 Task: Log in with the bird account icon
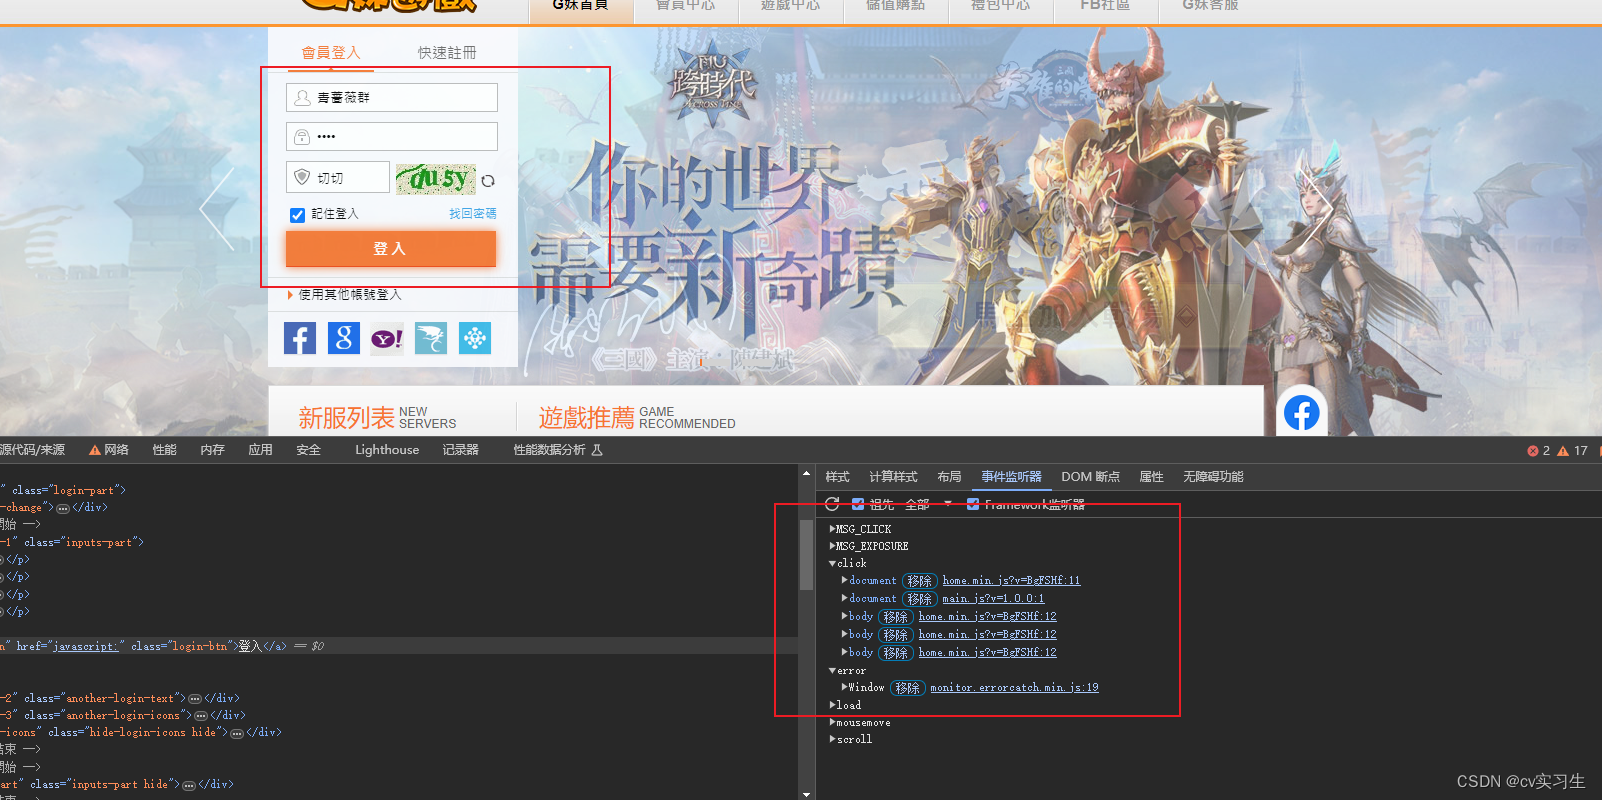pos(431,338)
